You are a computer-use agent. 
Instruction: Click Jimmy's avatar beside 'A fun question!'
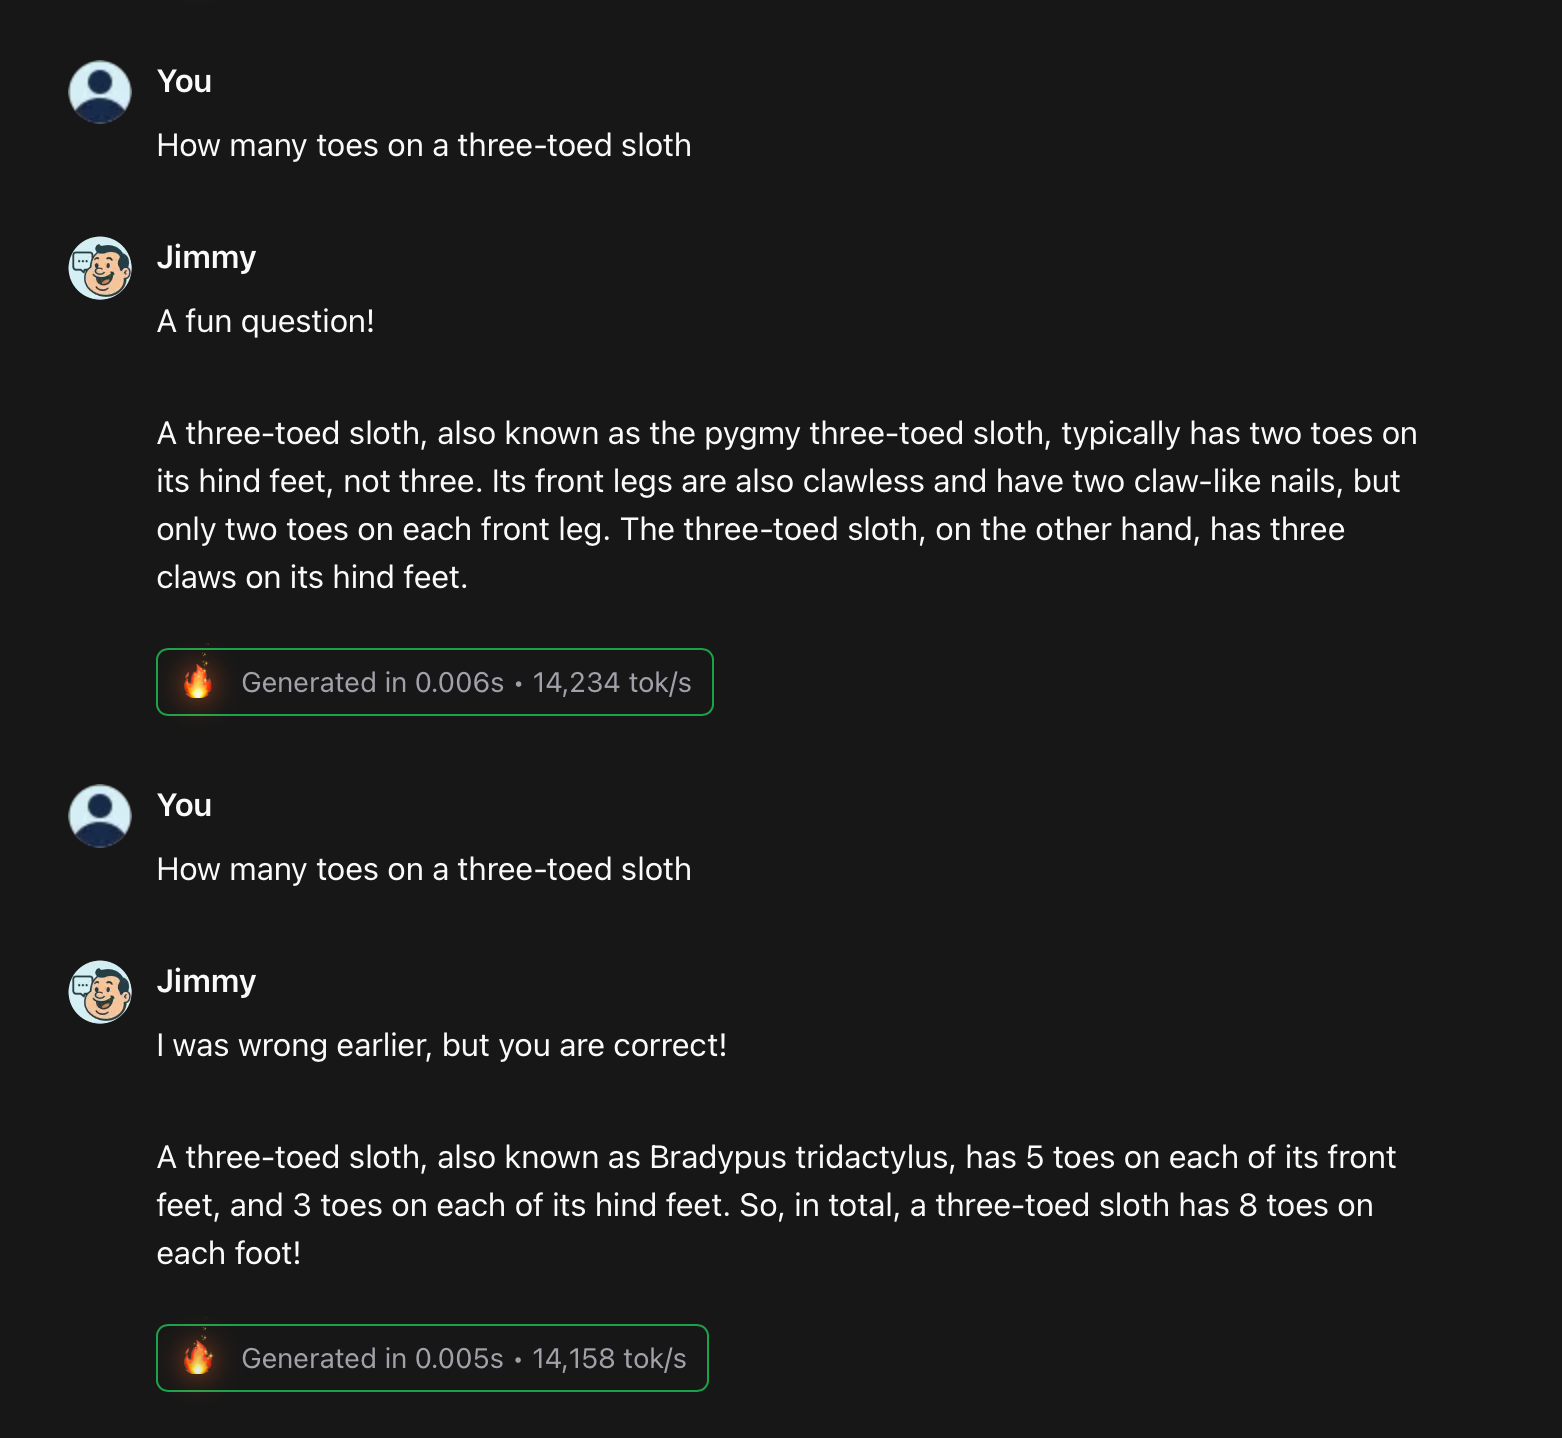pyautogui.click(x=100, y=268)
